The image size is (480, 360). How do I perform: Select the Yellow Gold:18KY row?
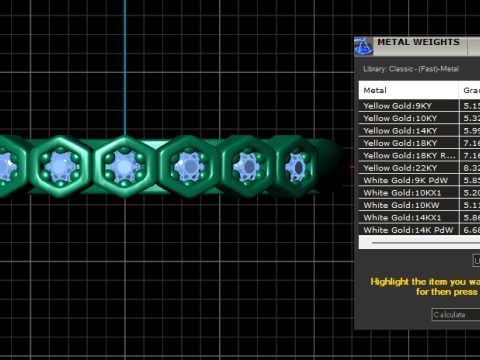click(x=419, y=143)
